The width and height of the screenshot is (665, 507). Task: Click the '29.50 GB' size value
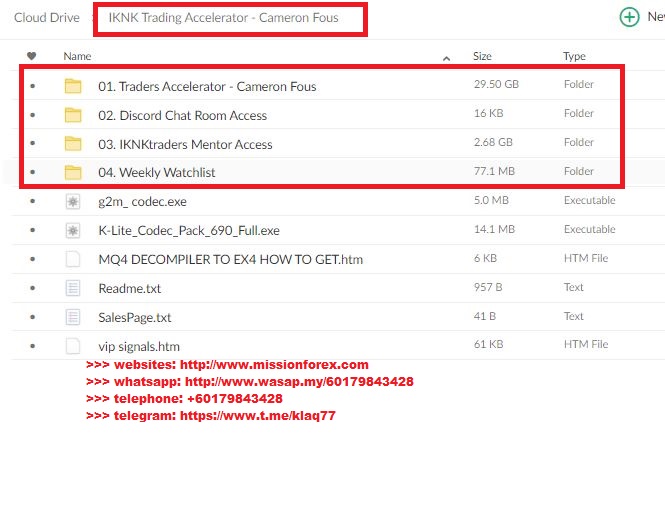click(x=497, y=84)
